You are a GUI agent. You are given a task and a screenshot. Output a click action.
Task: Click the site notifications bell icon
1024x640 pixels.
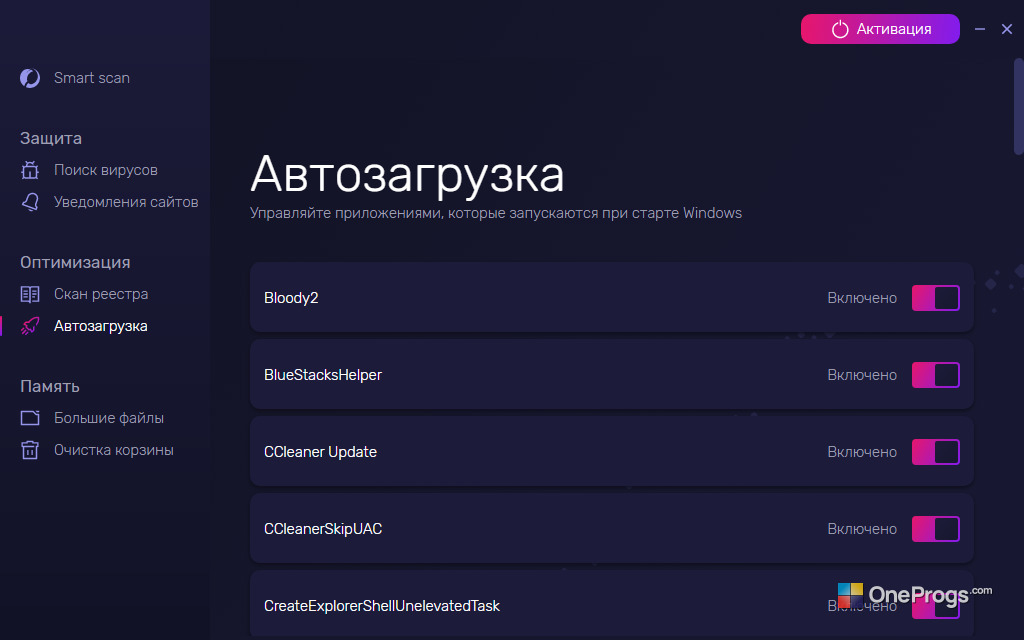30,202
